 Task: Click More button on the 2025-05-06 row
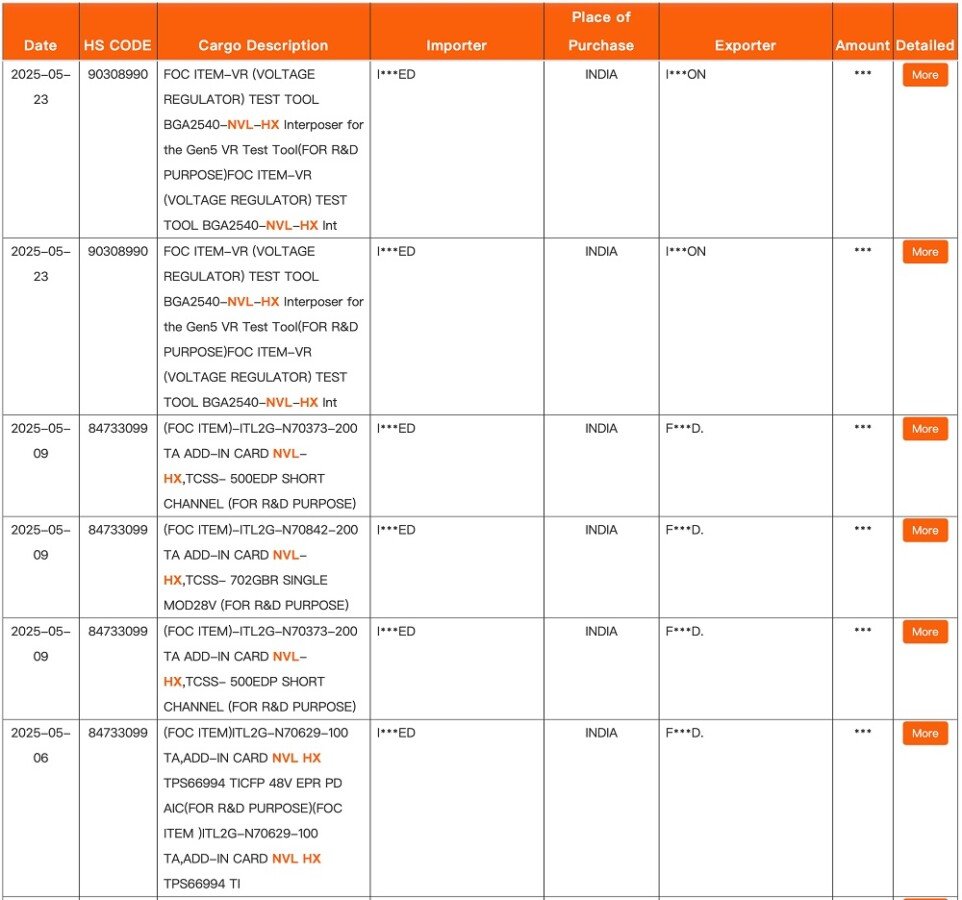coord(925,733)
